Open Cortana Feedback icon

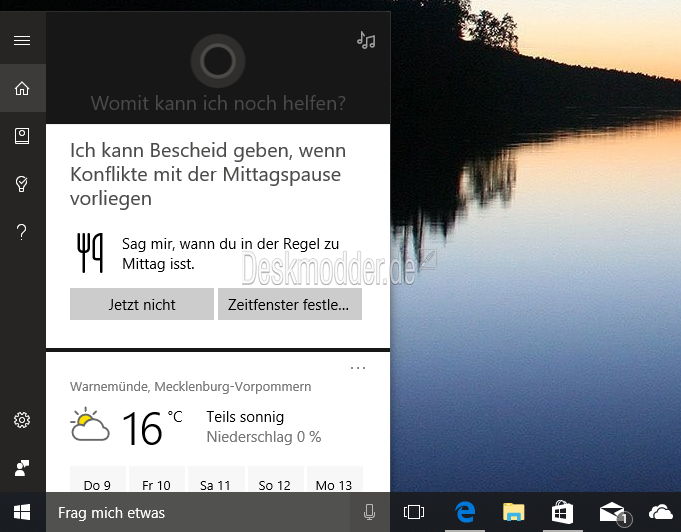coord(22,468)
